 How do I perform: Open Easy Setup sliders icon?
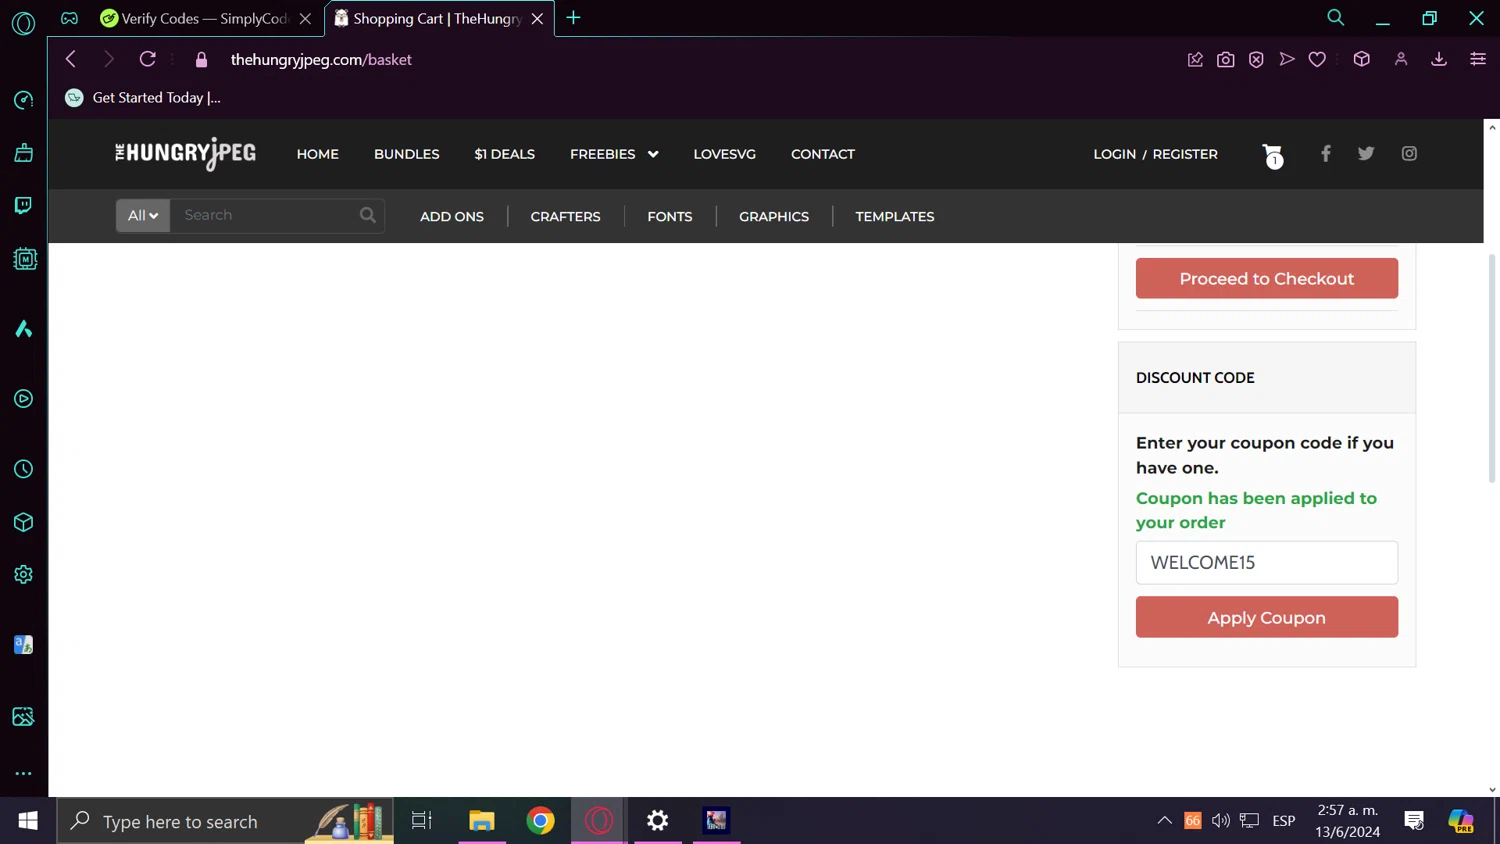click(x=1478, y=60)
